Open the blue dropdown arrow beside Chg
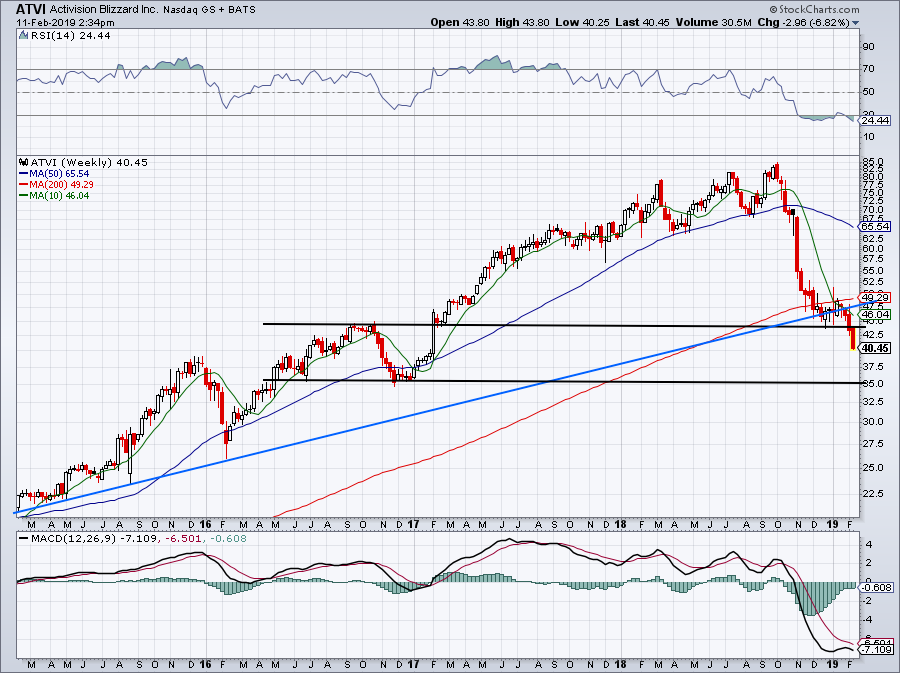Image resolution: width=900 pixels, height=673 pixels. tap(856, 24)
